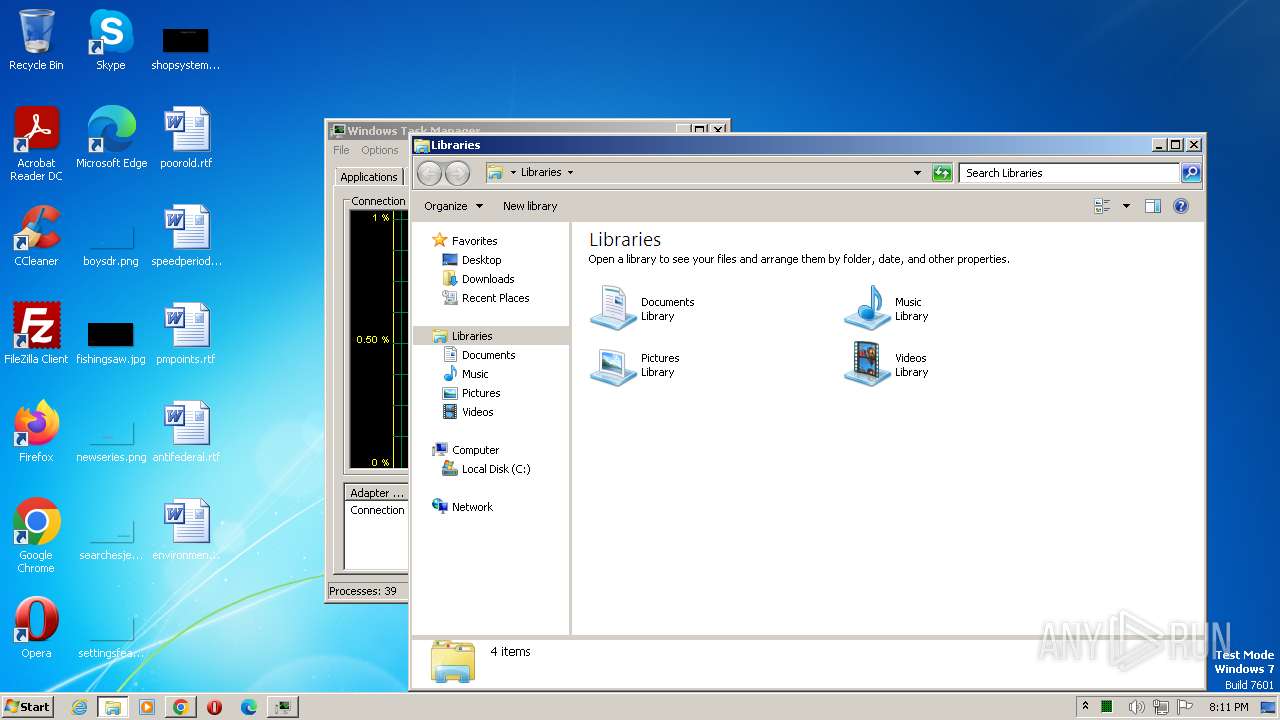Expand the breadcrumb arrow before Libraries

coord(513,172)
